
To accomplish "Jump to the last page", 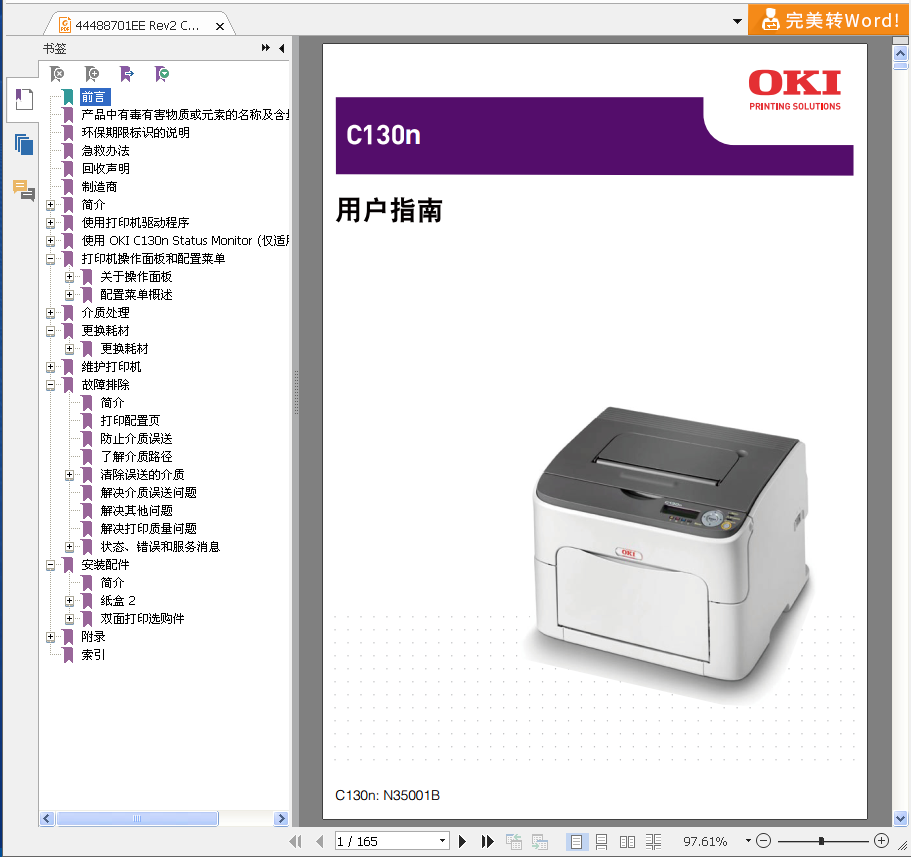I will coord(487,841).
